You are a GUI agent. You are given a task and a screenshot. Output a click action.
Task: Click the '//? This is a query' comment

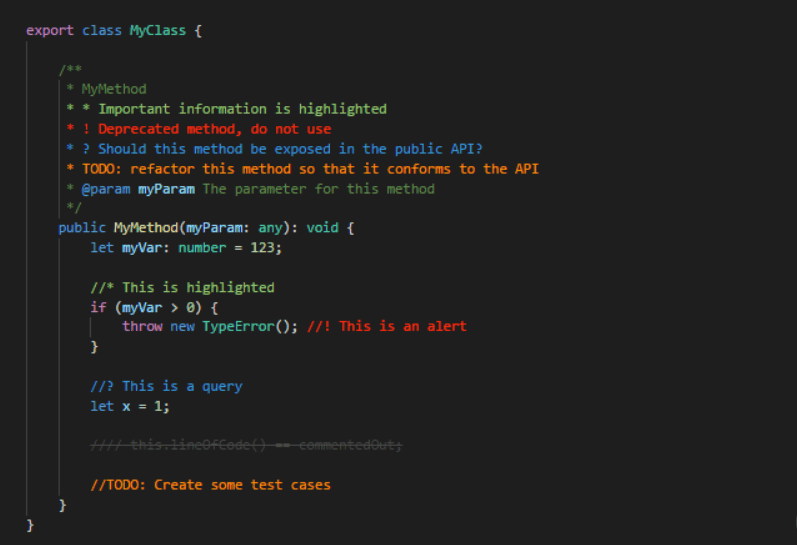pos(166,386)
